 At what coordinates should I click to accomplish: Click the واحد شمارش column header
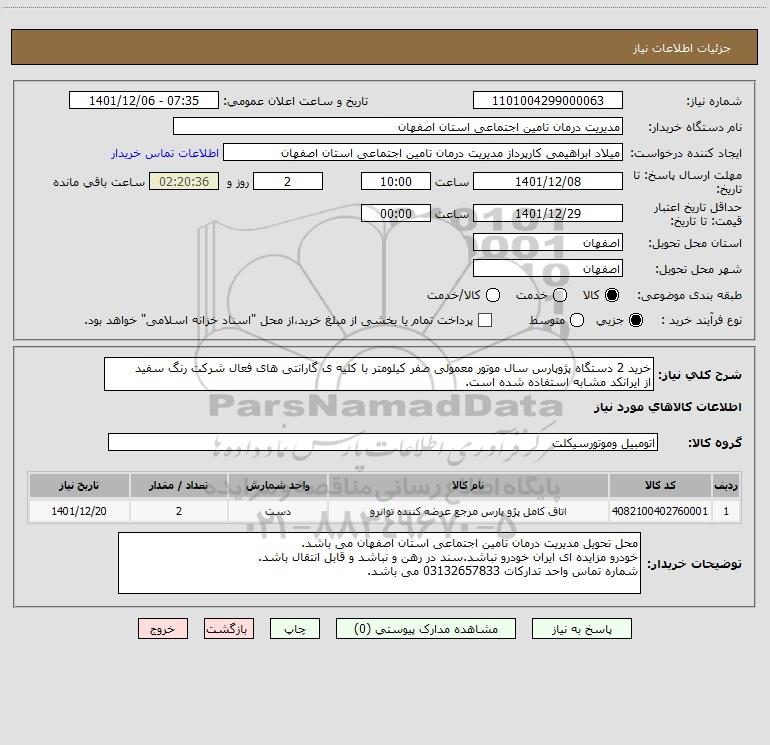277,485
